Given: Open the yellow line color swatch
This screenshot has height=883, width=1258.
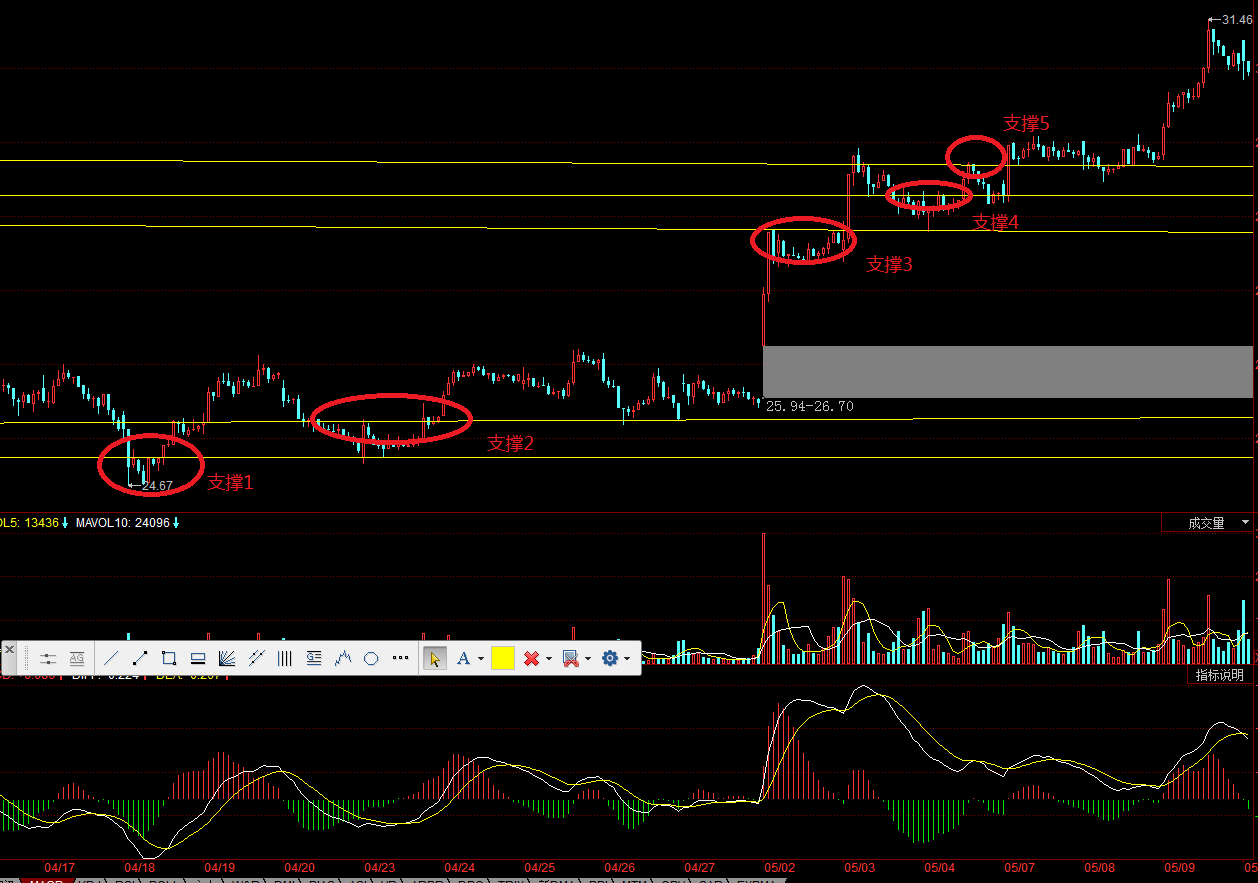Looking at the screenshot, I should (x=503, y=658).
